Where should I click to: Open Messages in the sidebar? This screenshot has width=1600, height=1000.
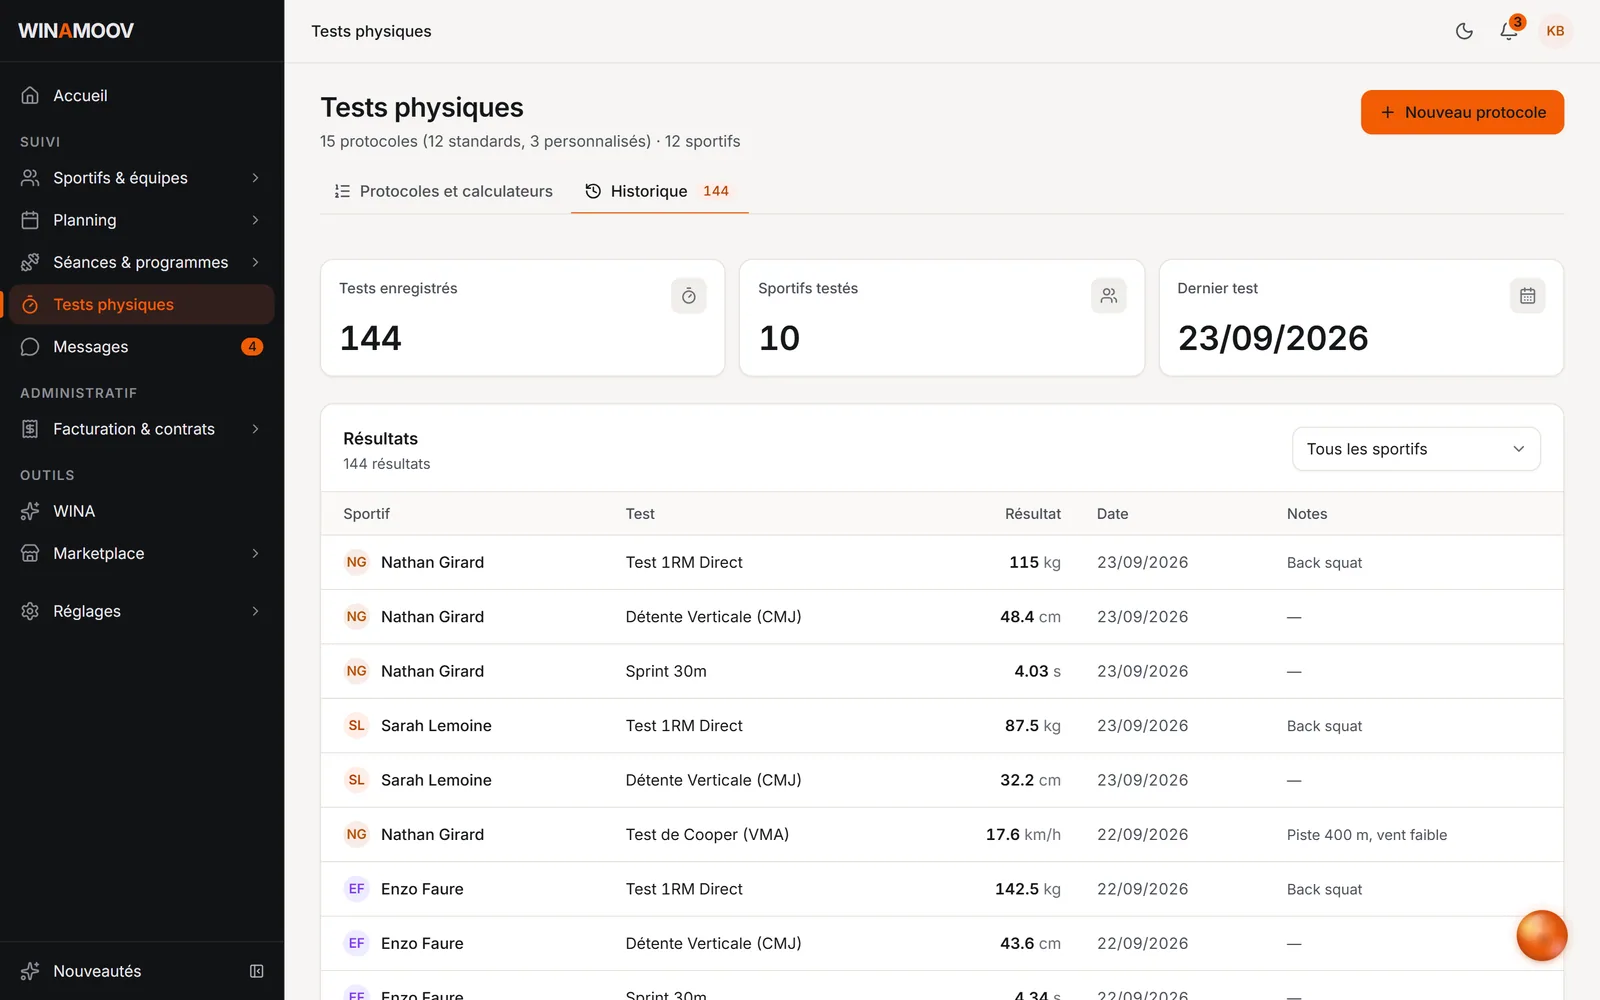coord(142,347)
